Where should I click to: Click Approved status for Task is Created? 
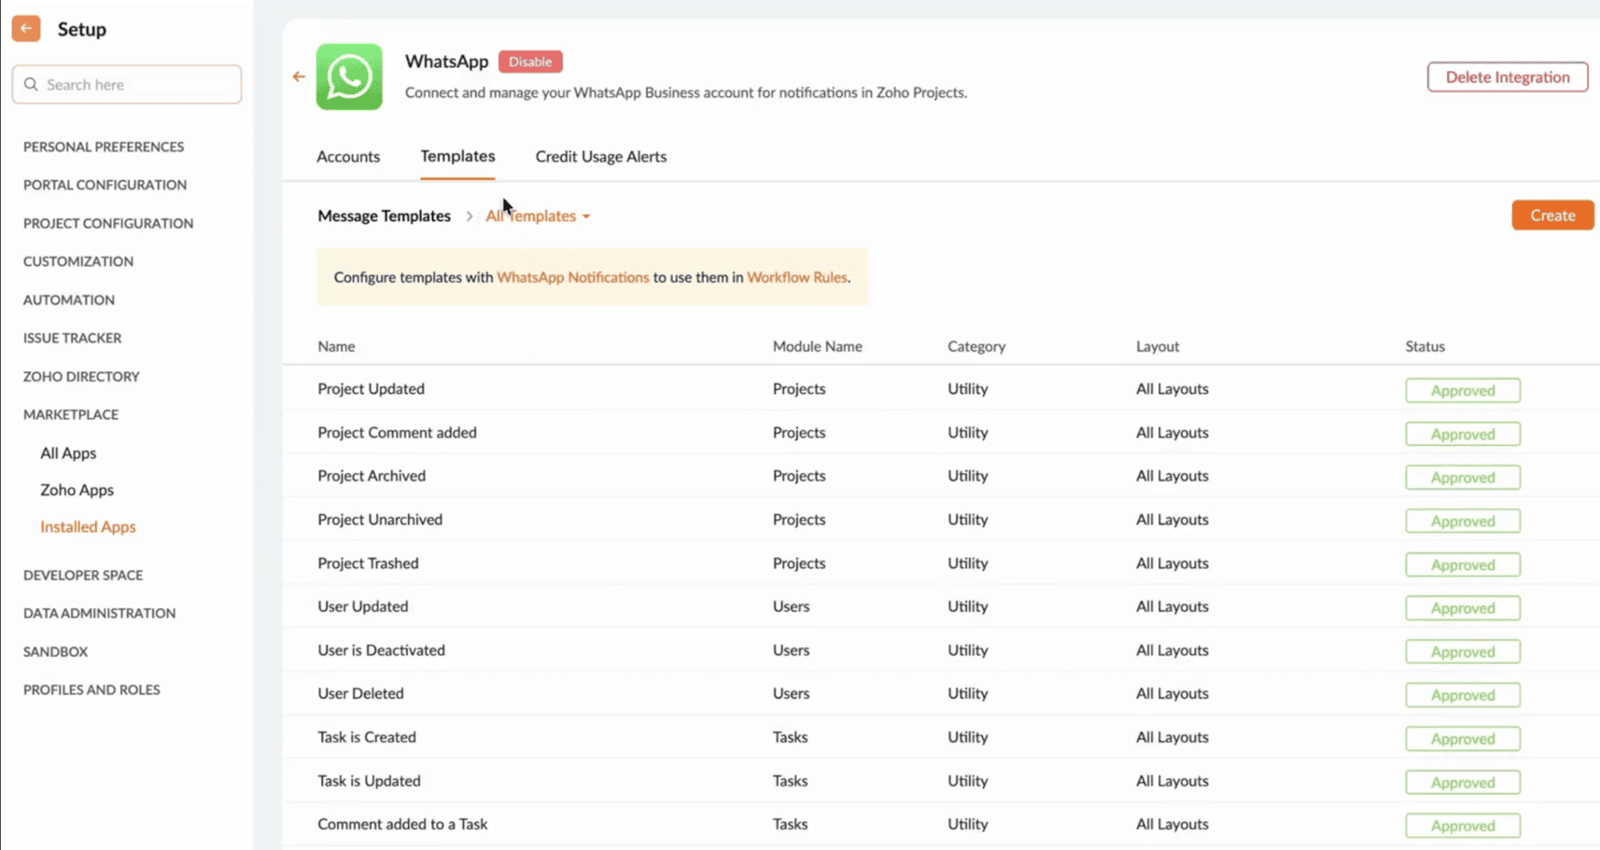1462,739
